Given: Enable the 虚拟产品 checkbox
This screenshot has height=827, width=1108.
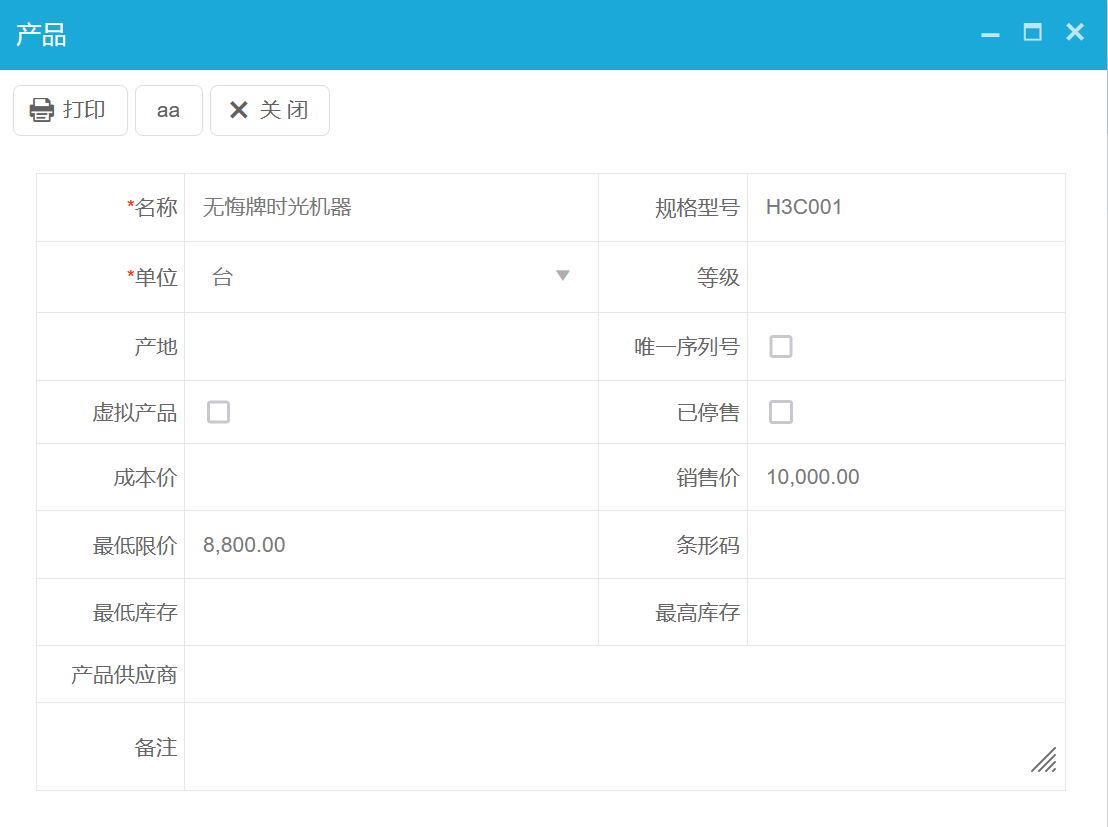Looking at the screenshot, I should [218, 411].
